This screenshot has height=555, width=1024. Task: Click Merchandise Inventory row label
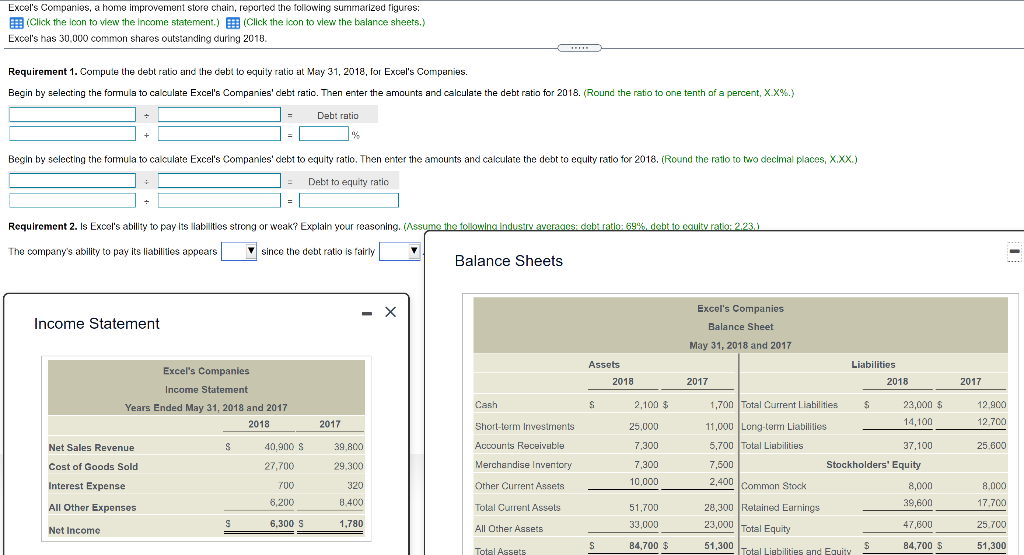pos(523,465)
